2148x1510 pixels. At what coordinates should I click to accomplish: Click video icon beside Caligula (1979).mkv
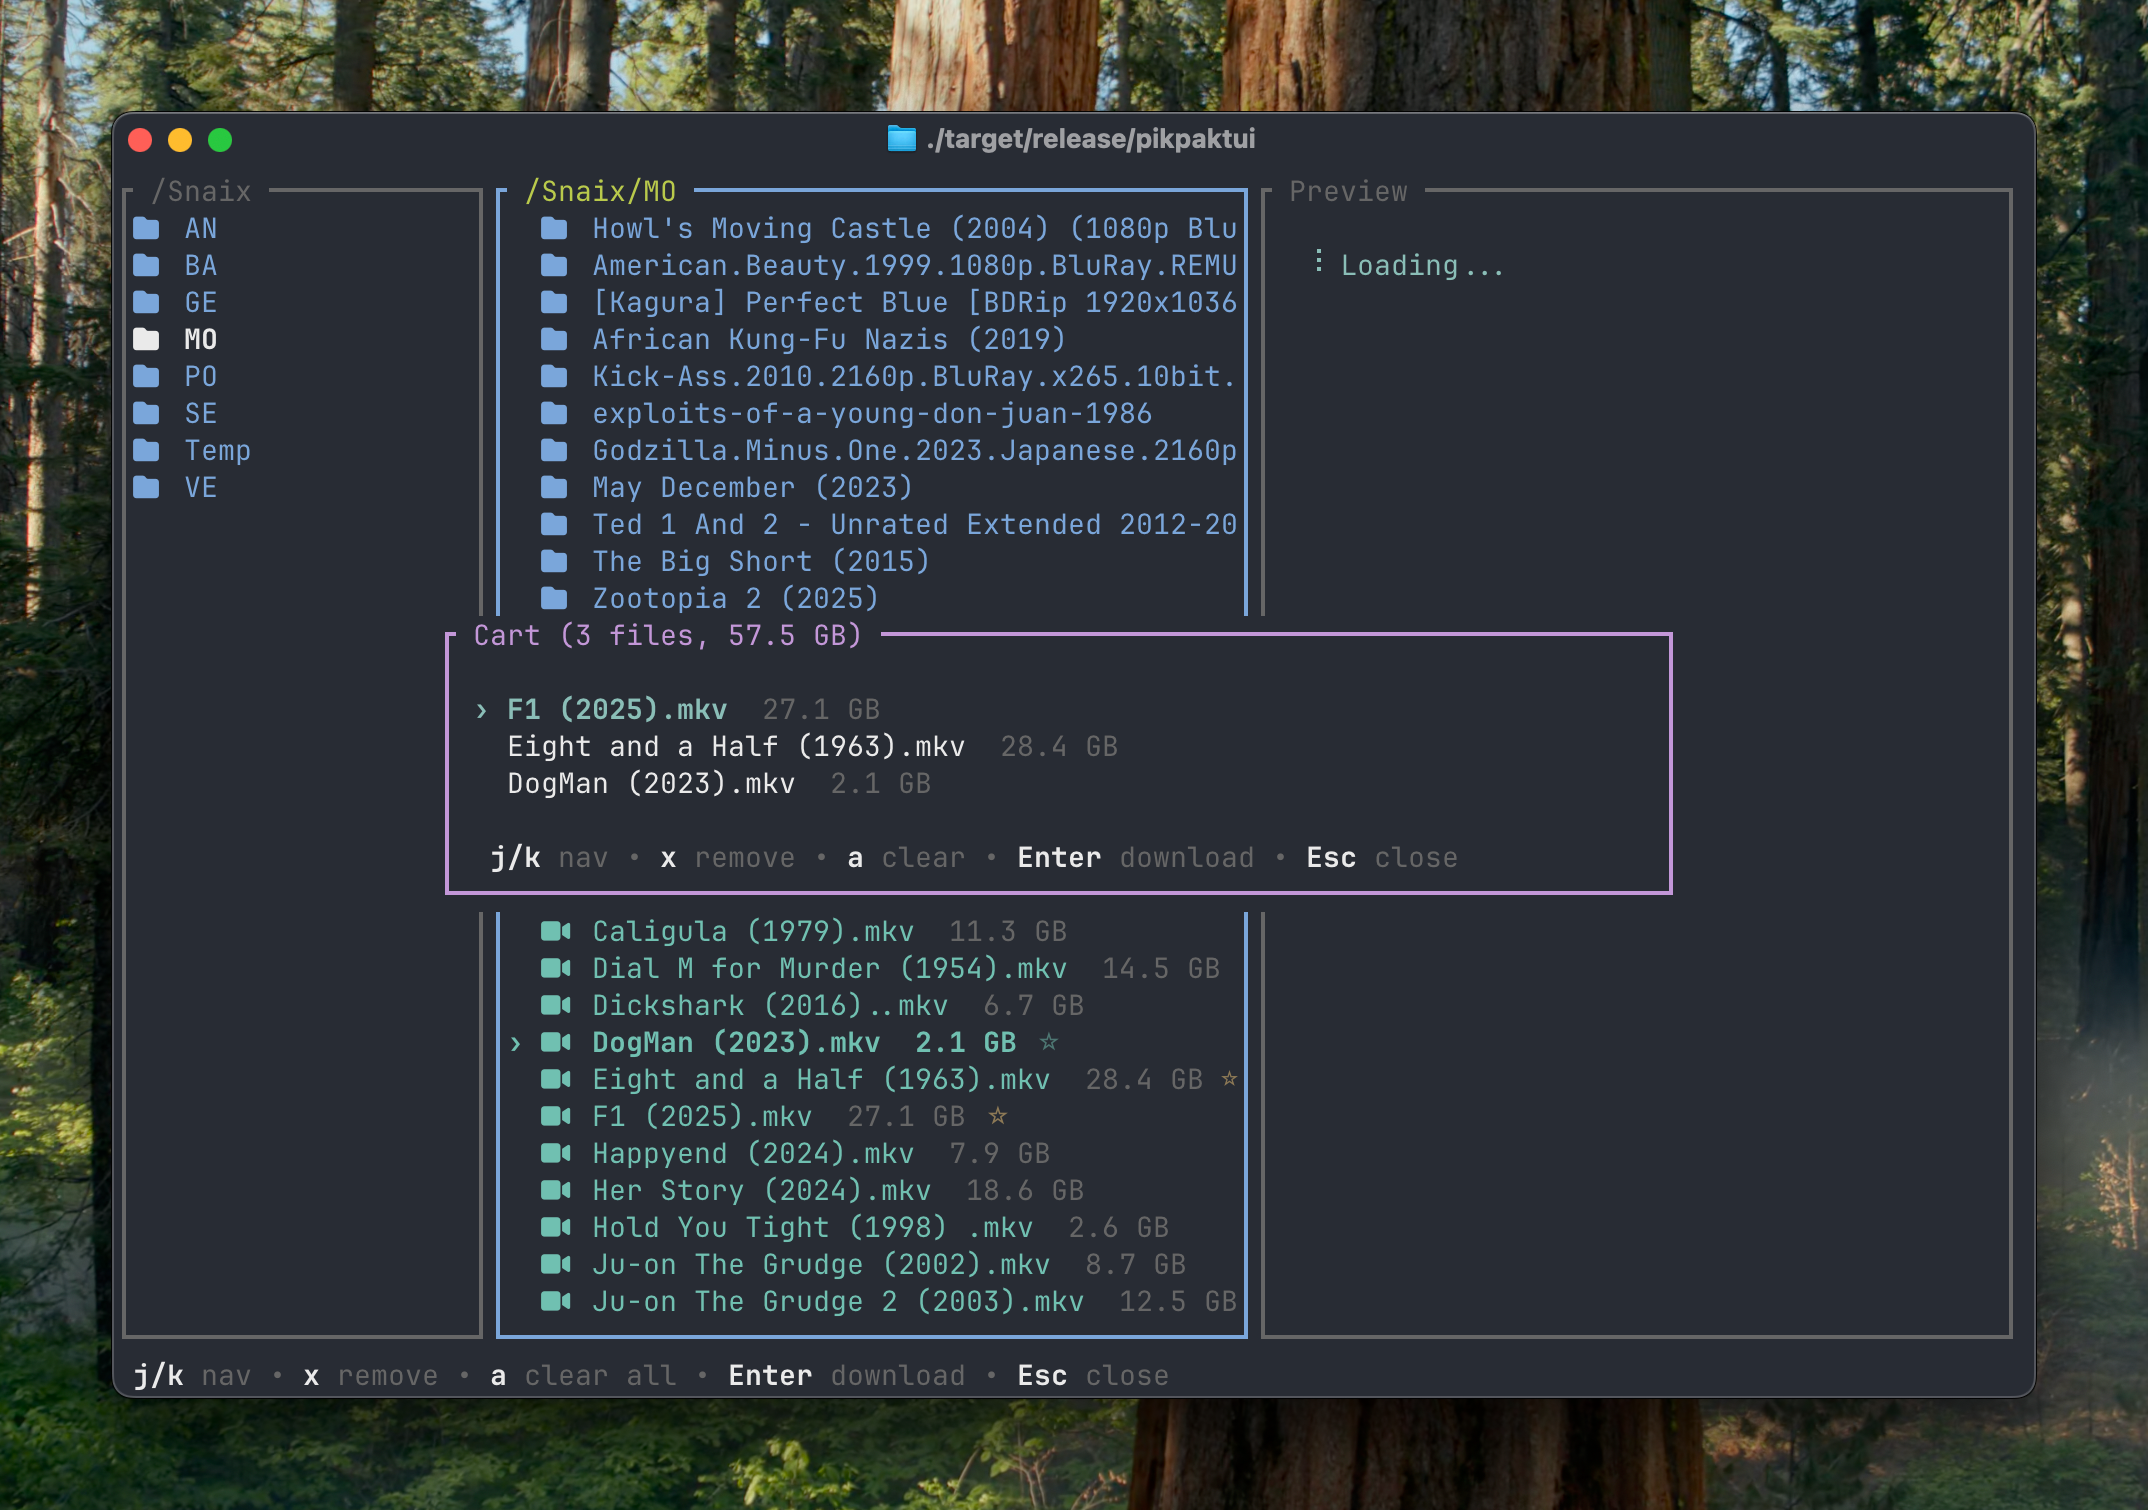coord(555,932)
